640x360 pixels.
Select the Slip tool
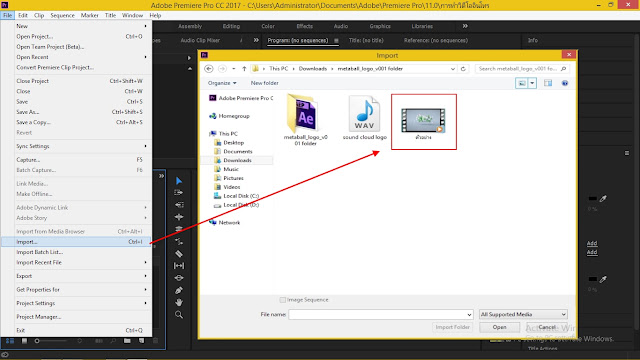point(179,266)
